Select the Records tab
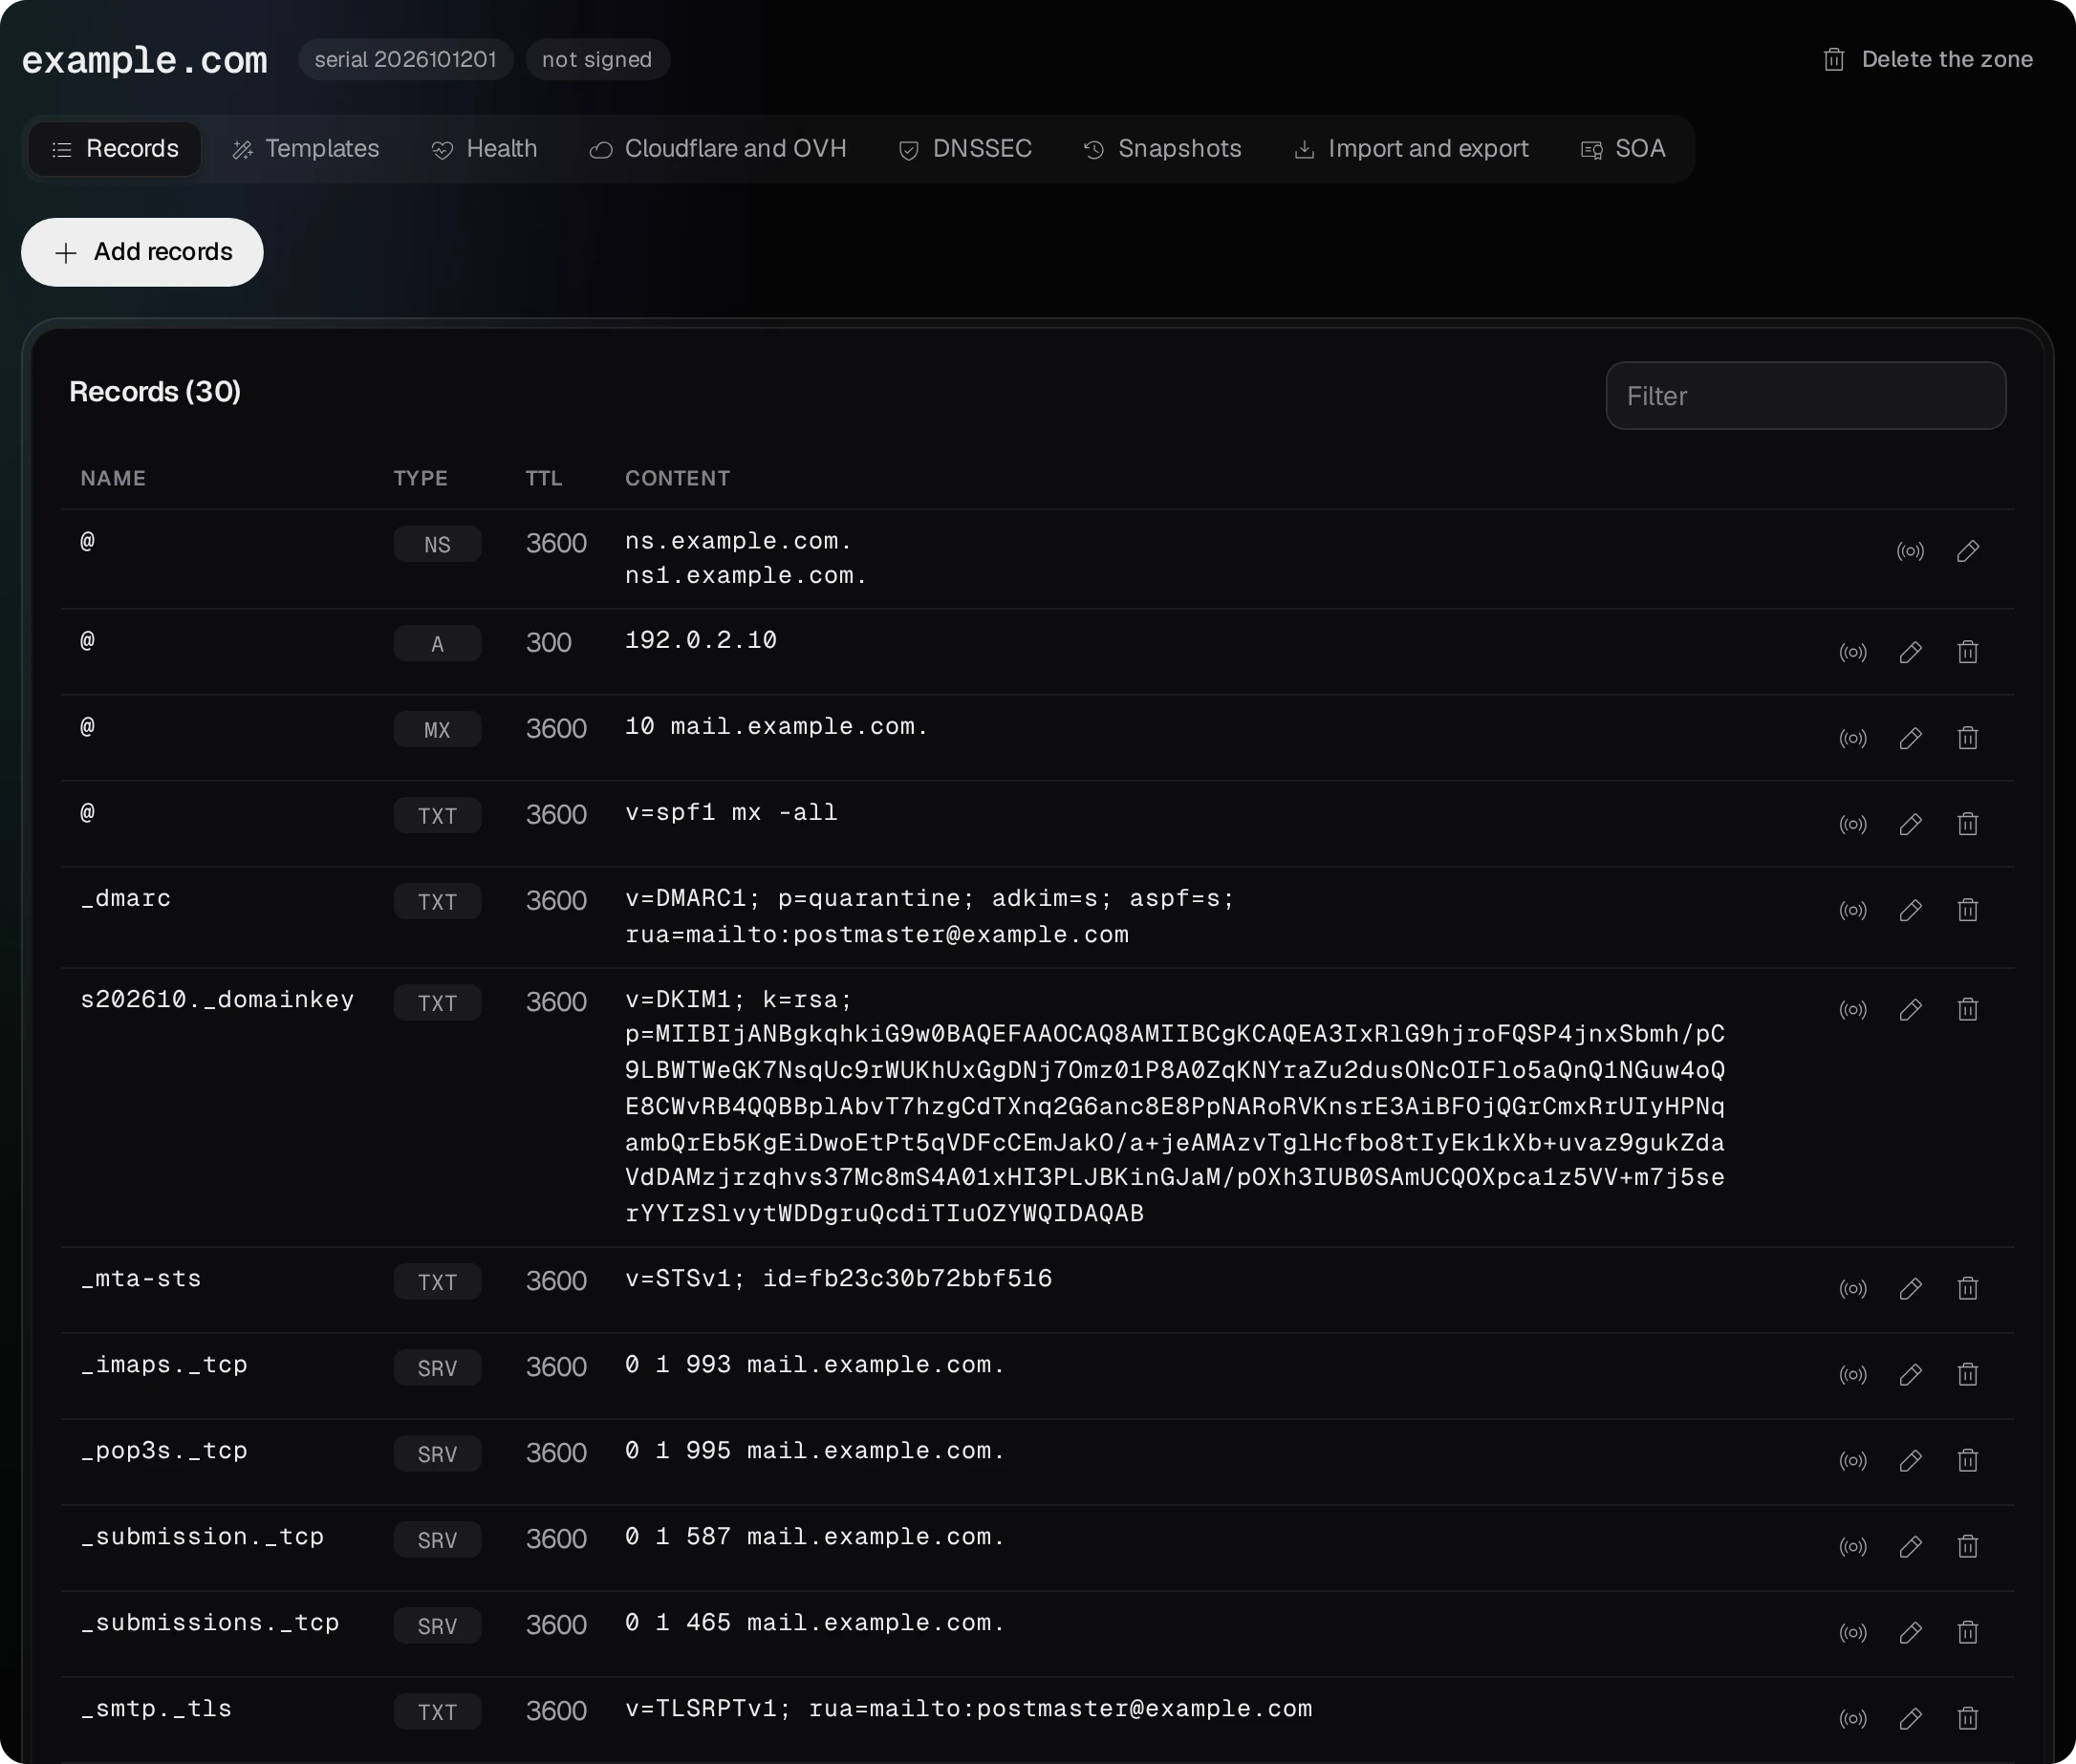Image resolution: width=2076 pixels, height=1764 pixels. pos(115,149)
